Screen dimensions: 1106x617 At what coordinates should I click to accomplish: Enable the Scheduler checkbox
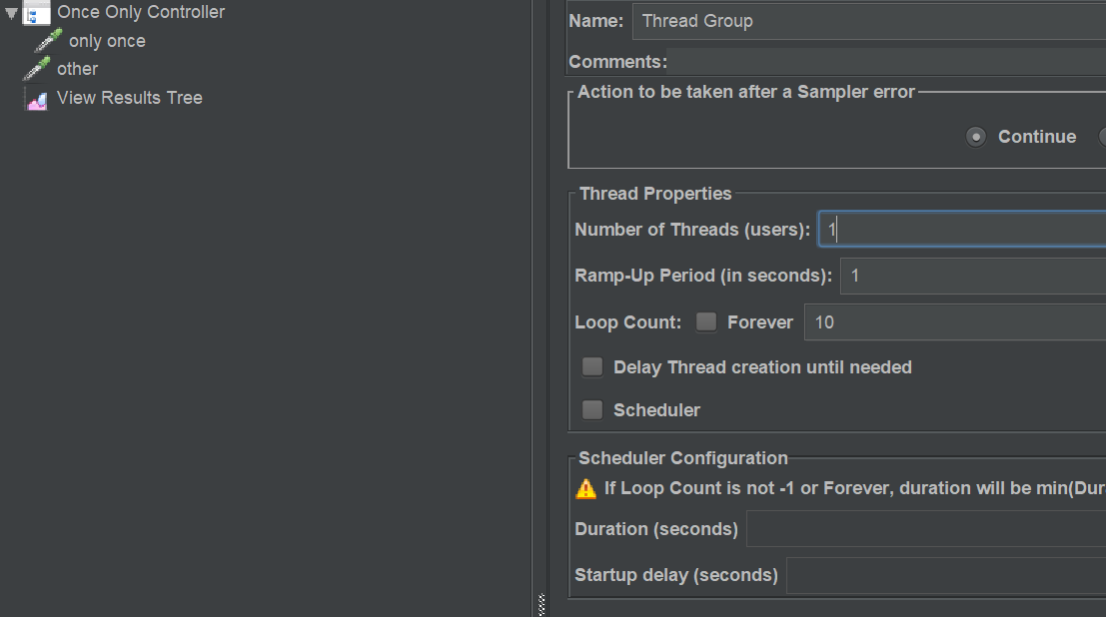click(592, 410)
